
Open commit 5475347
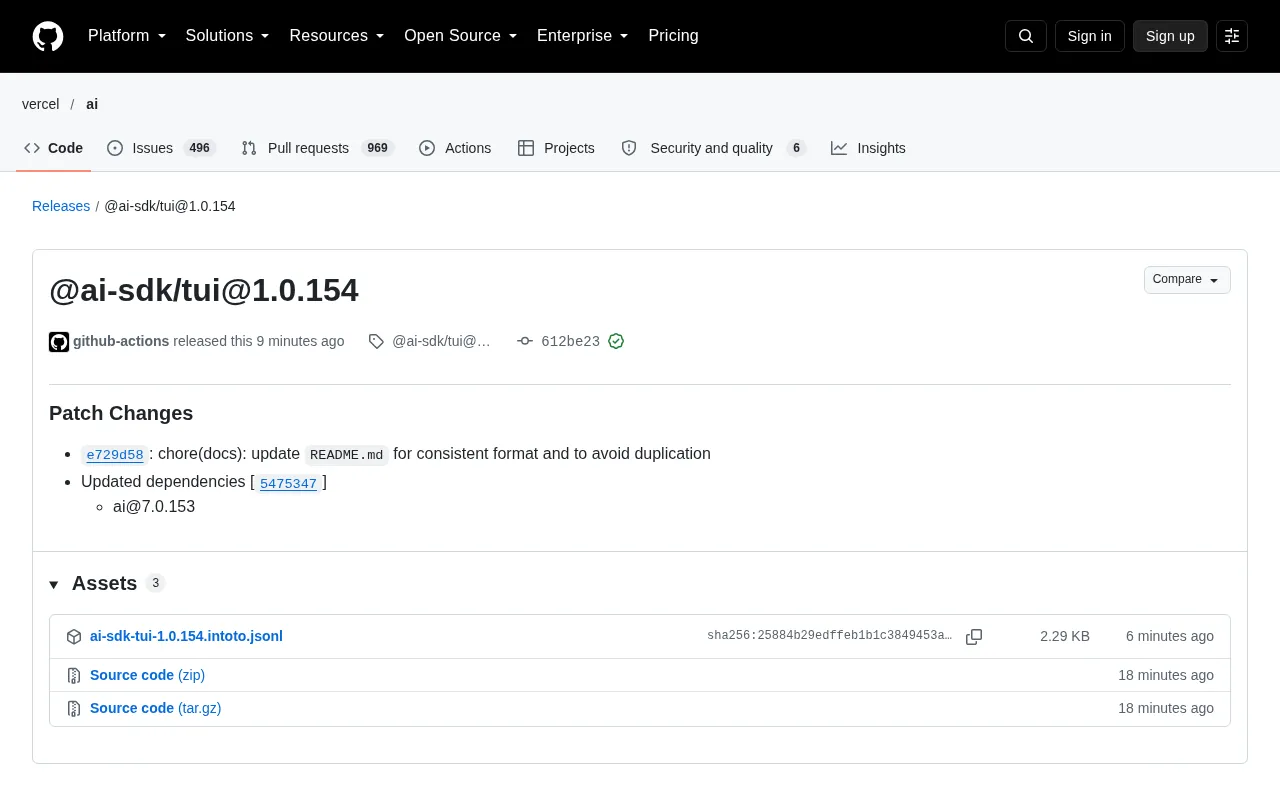click(x=288, y=484)
